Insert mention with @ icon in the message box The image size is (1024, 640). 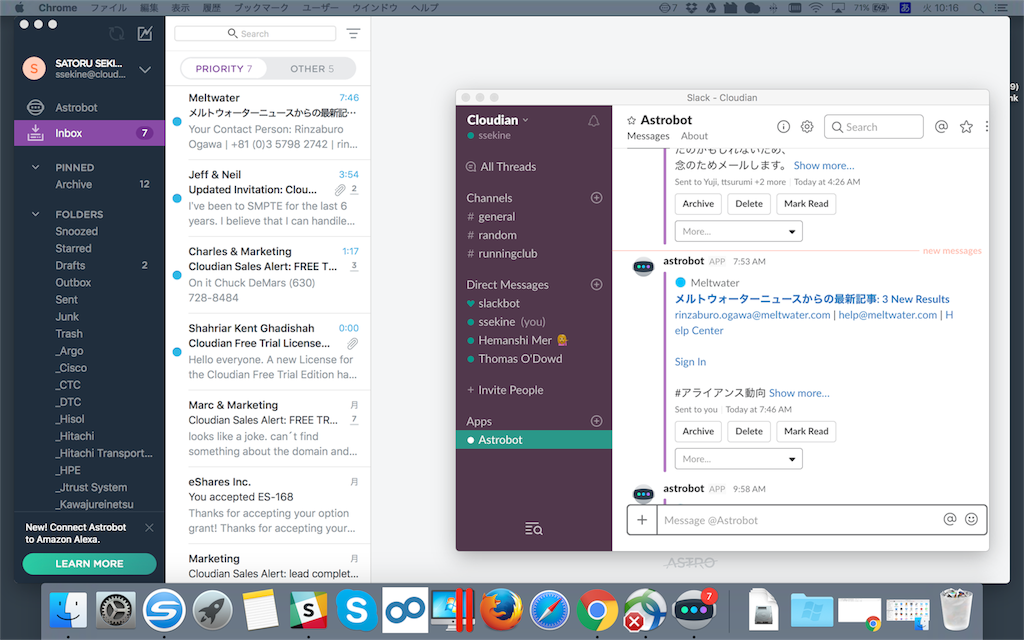(950, 519)
